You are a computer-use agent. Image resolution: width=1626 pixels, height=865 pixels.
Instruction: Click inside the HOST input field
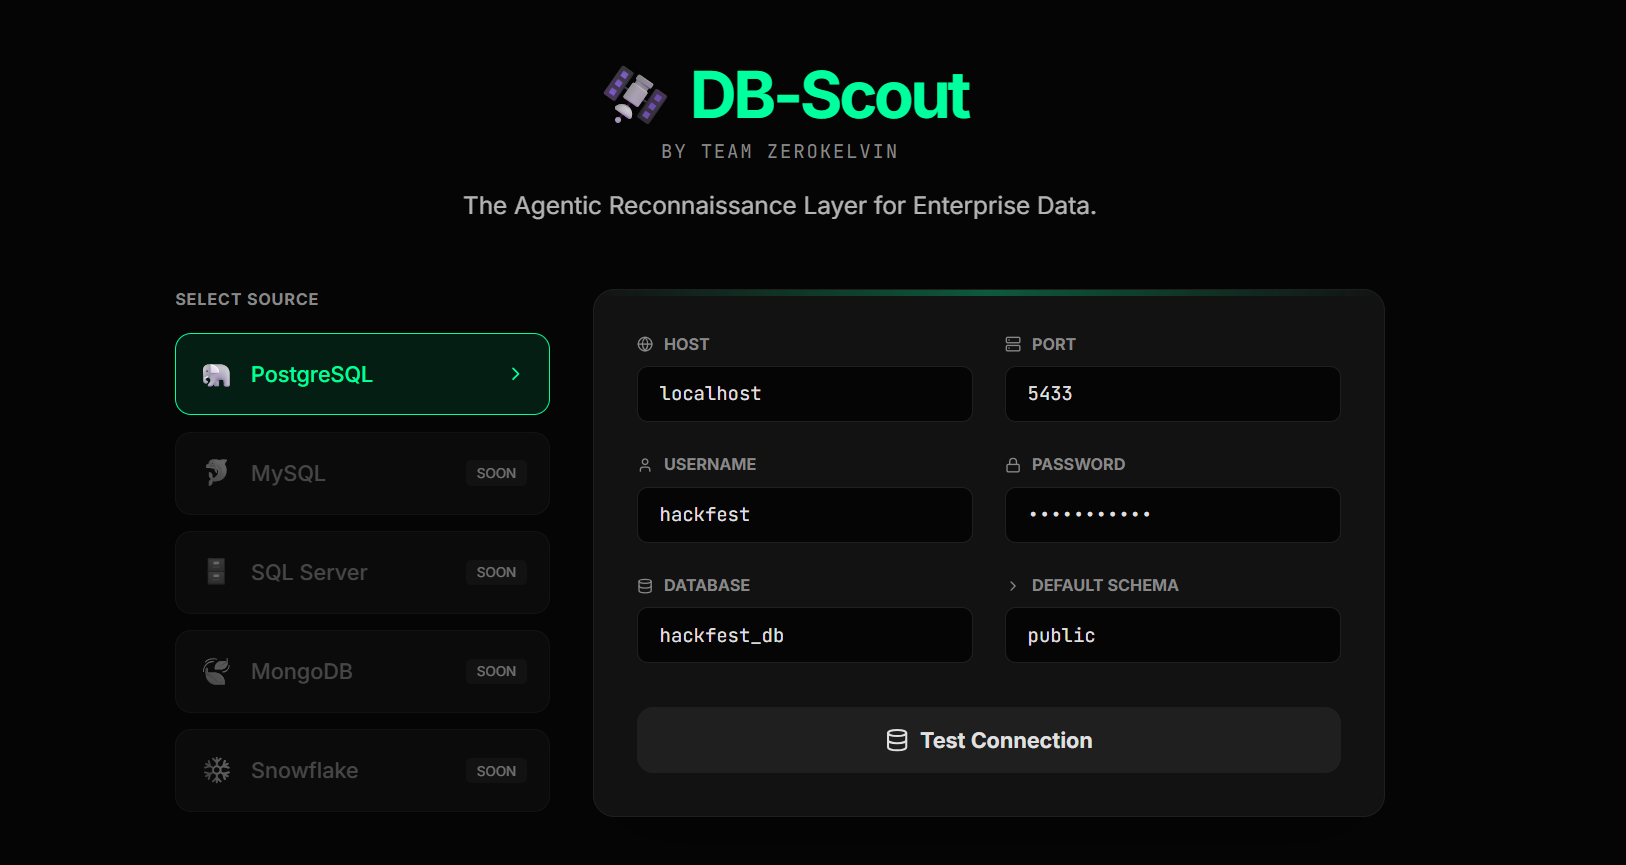pyautogui.click(x=804, y=393)
